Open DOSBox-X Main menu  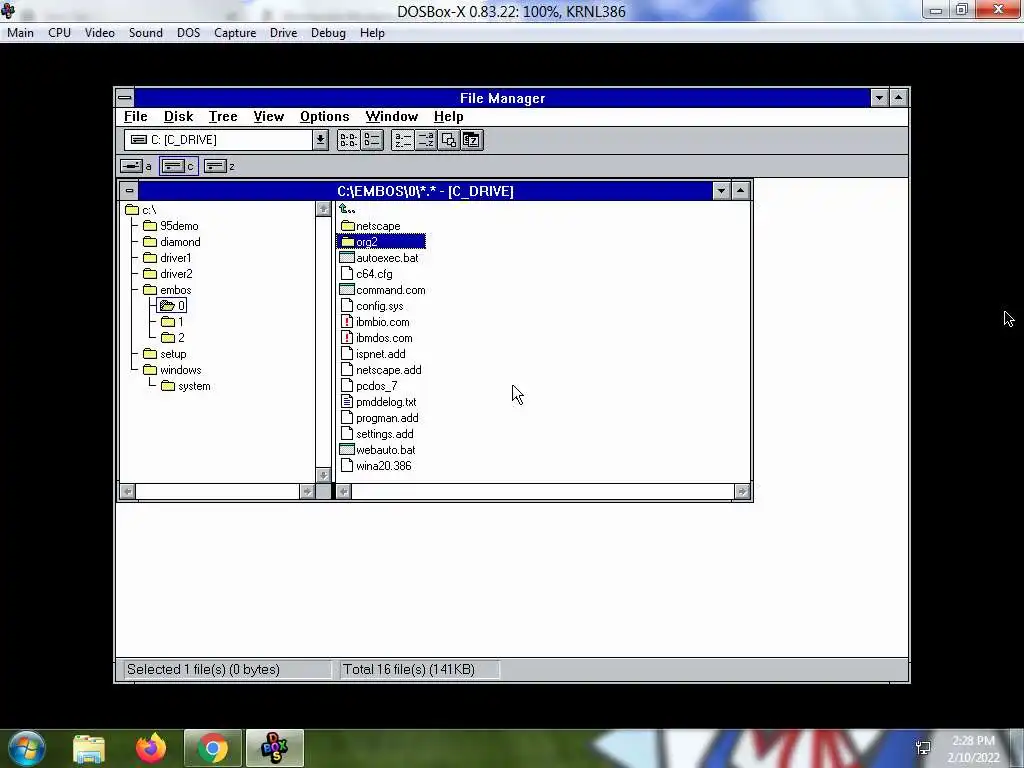(x=20, y=33)
